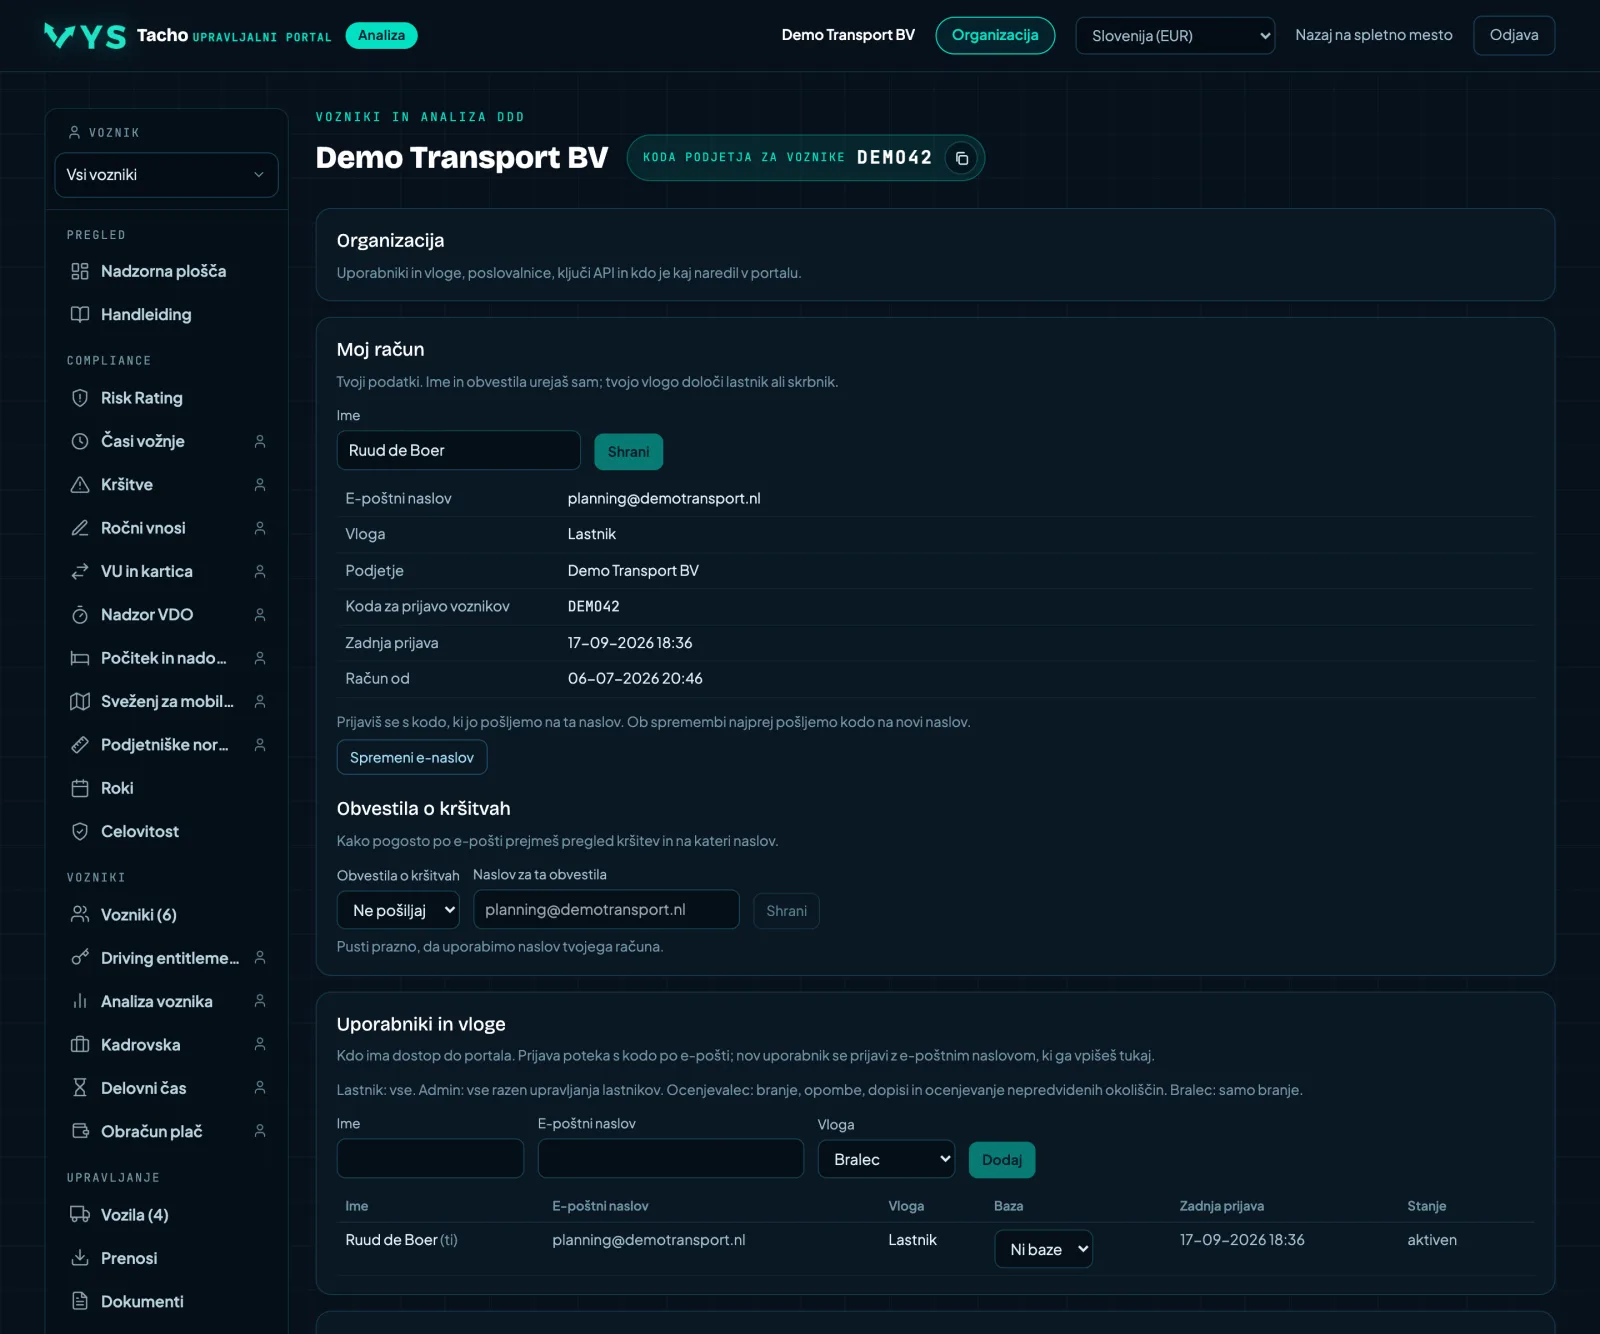Open Časi vožnje clock icon
This screenshot has height=1334, width=1600.
(x=80, y=441)
